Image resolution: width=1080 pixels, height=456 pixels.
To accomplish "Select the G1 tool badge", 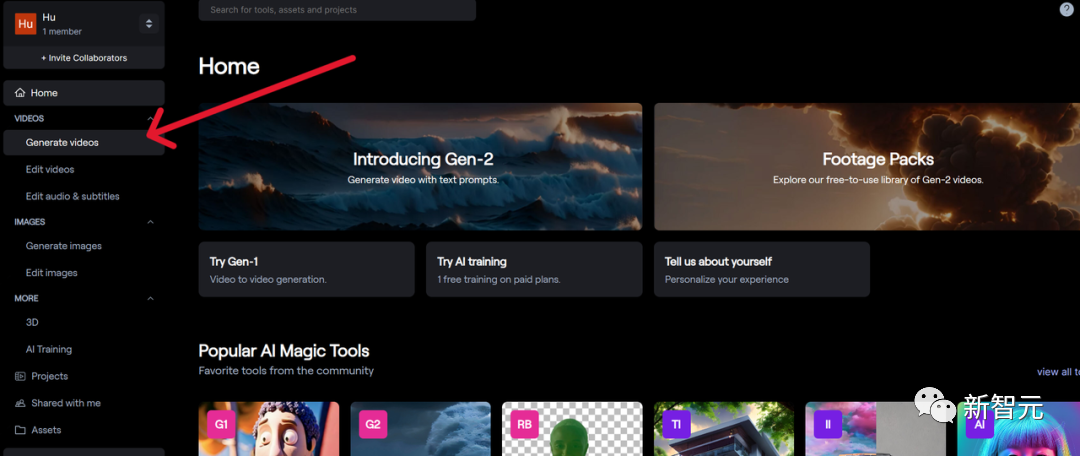I will [x=221, y=424].
